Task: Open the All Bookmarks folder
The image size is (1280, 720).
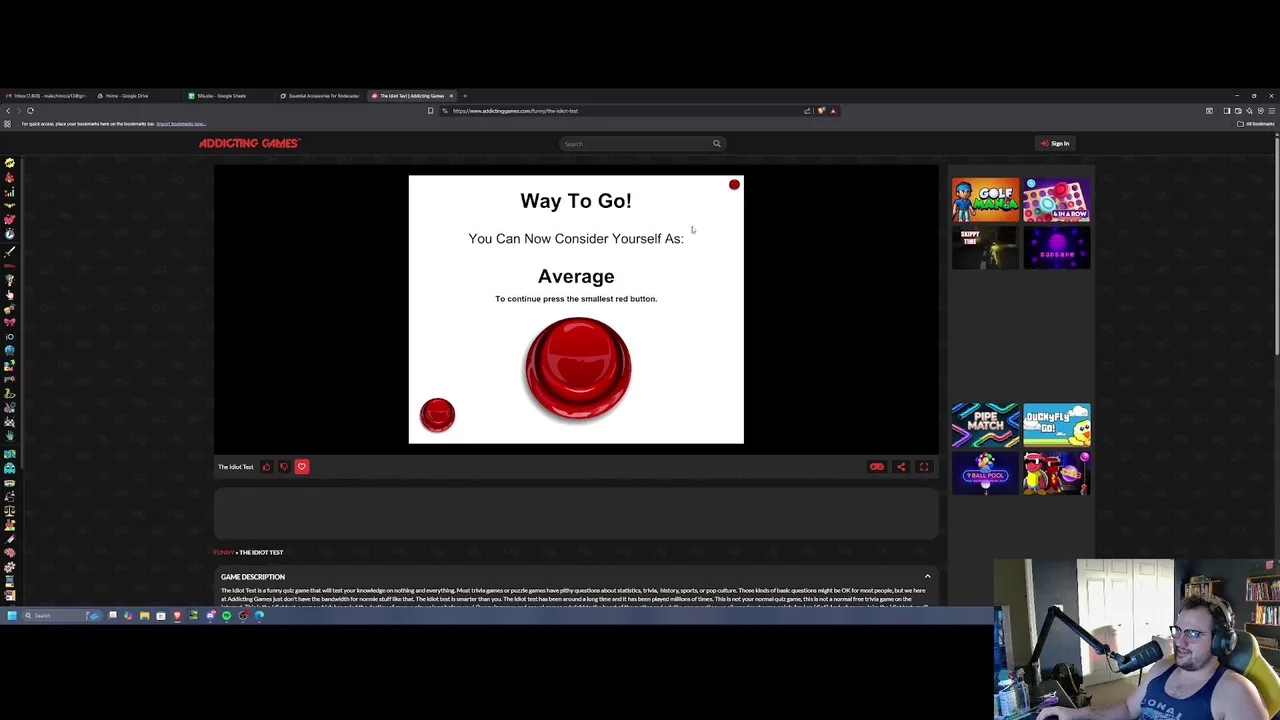Action: coord(1256,124)
